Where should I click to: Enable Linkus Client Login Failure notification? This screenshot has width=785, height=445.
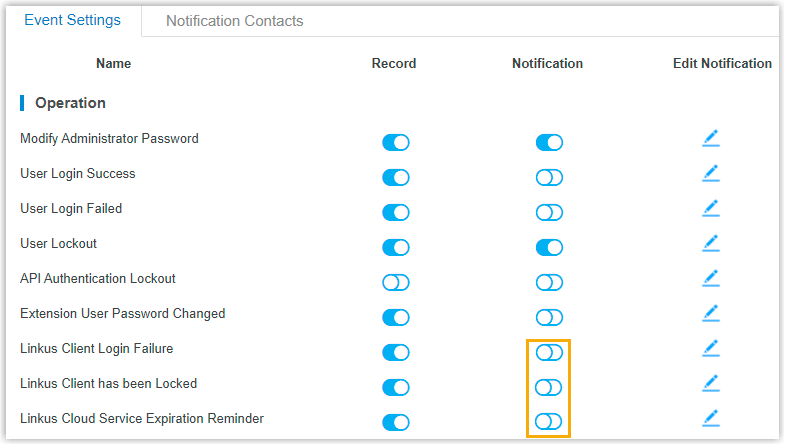coord(549,353)
